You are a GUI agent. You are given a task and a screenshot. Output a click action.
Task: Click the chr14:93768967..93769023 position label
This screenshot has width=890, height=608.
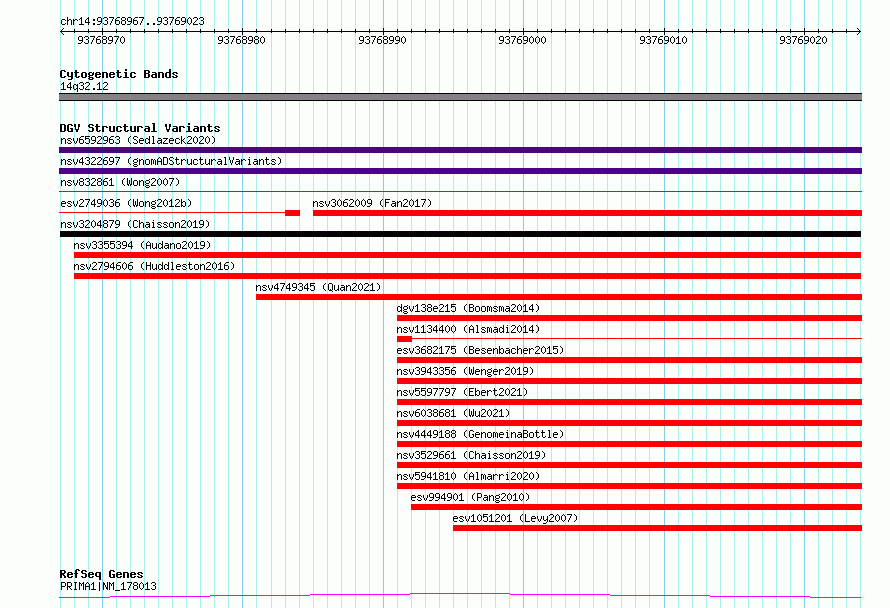pos(132,21)
